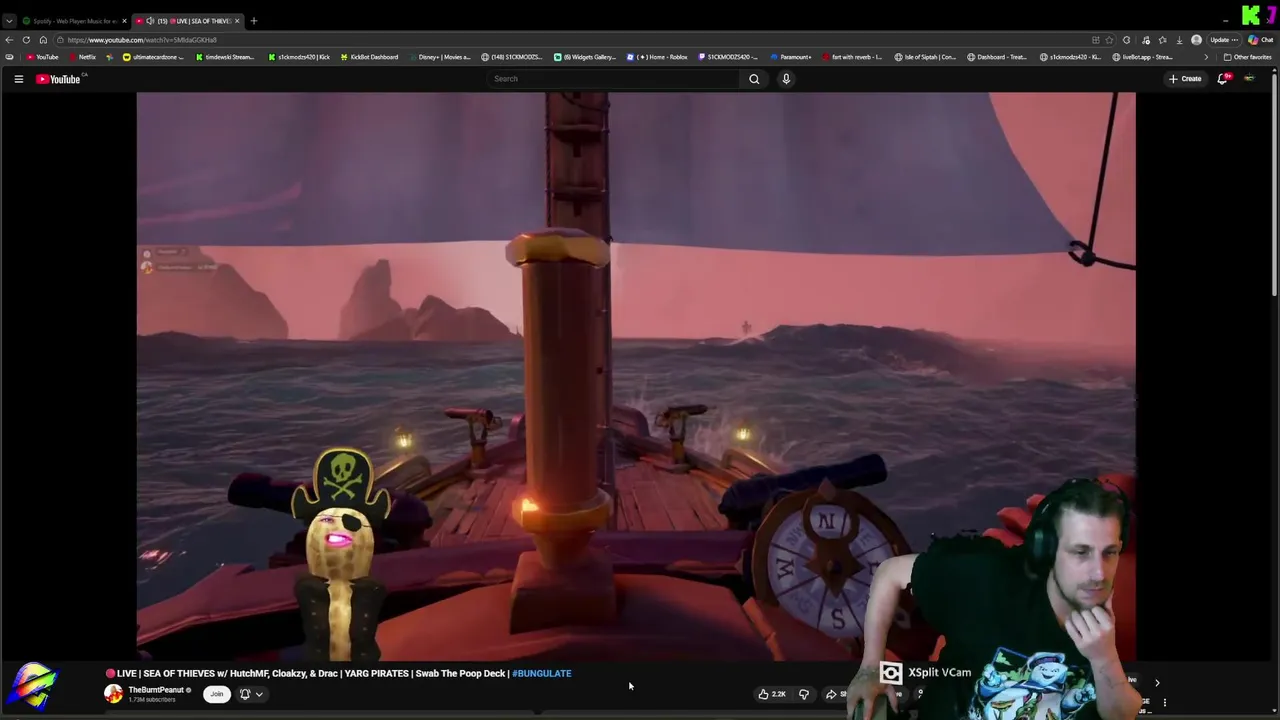
Task: Open browser home page icon
Action: (x=43, y=40)
